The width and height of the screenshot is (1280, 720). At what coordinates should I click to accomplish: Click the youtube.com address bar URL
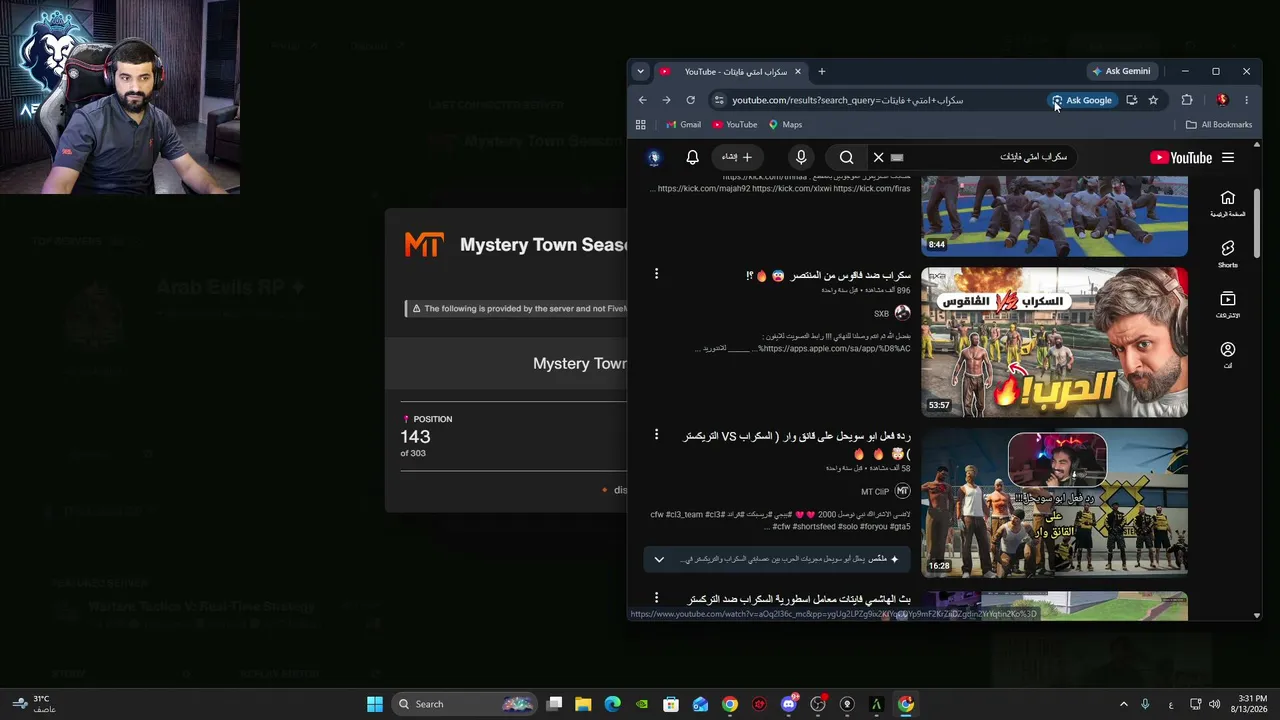[847, 100]
